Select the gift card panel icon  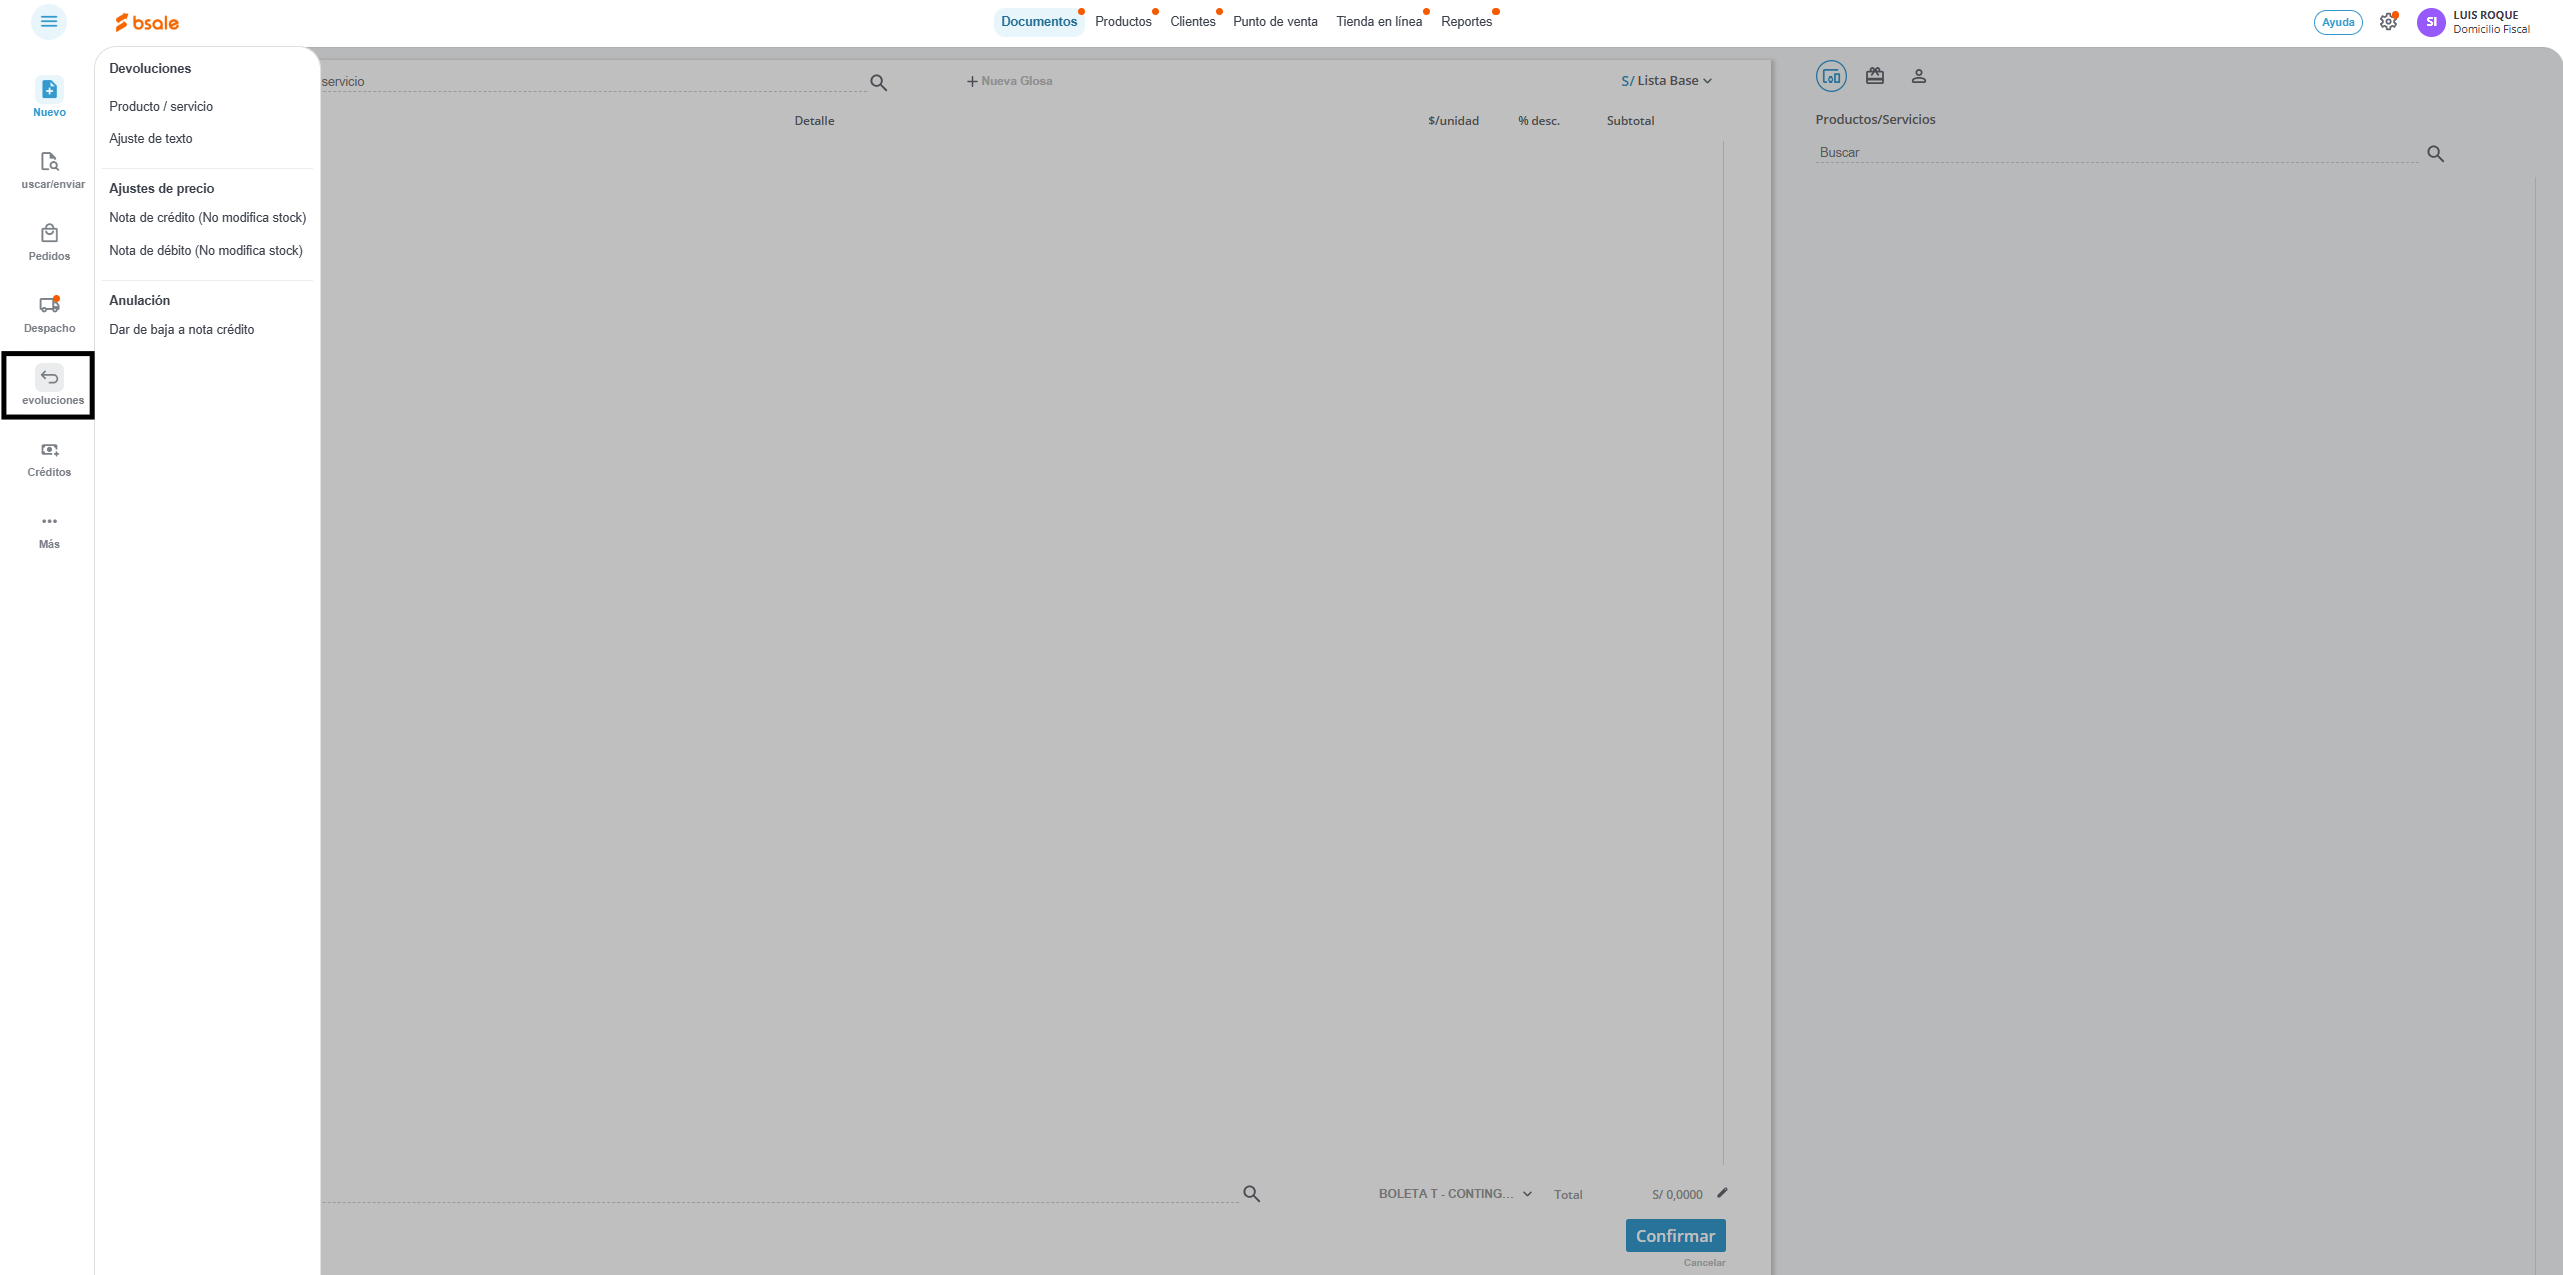pos(1875,76)
